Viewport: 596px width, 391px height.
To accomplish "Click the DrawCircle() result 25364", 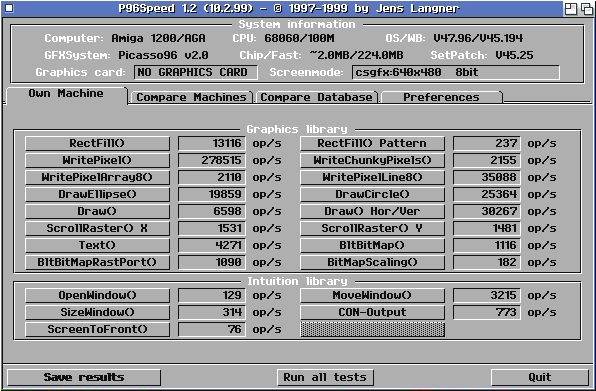I will 487,194.
